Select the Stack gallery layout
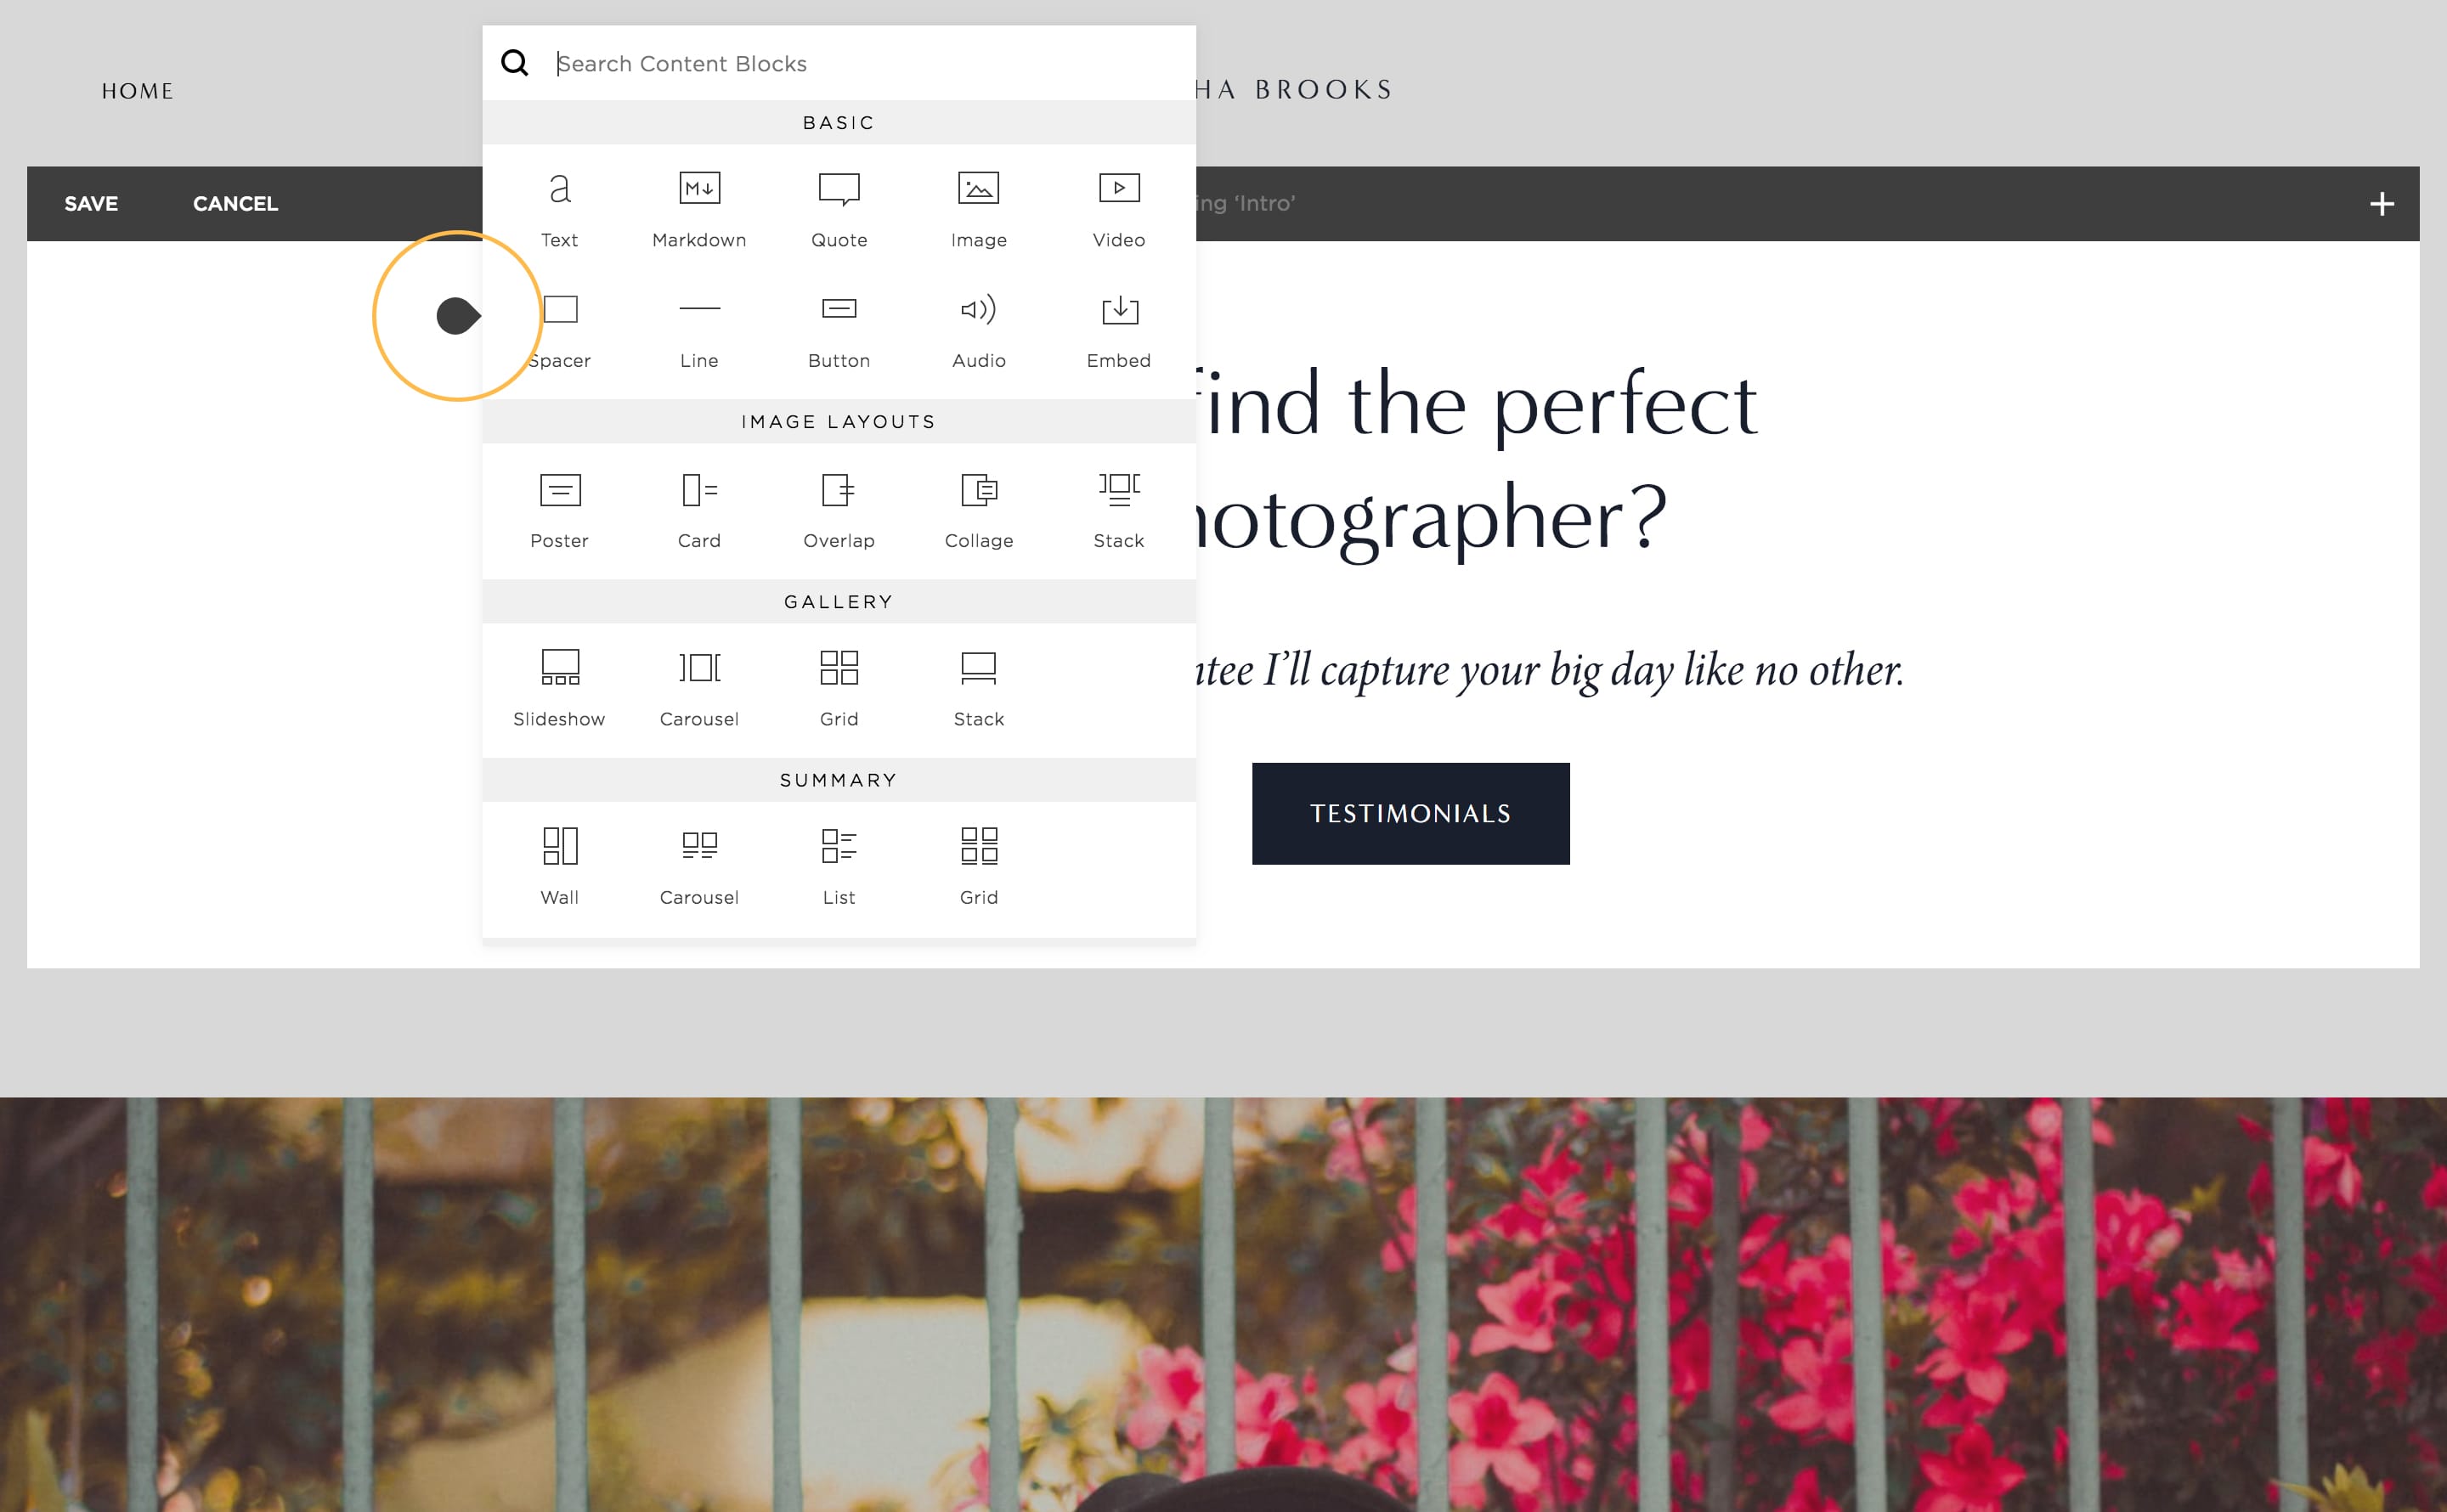The image size is (2447, 1512). click(x=979, y=687)
